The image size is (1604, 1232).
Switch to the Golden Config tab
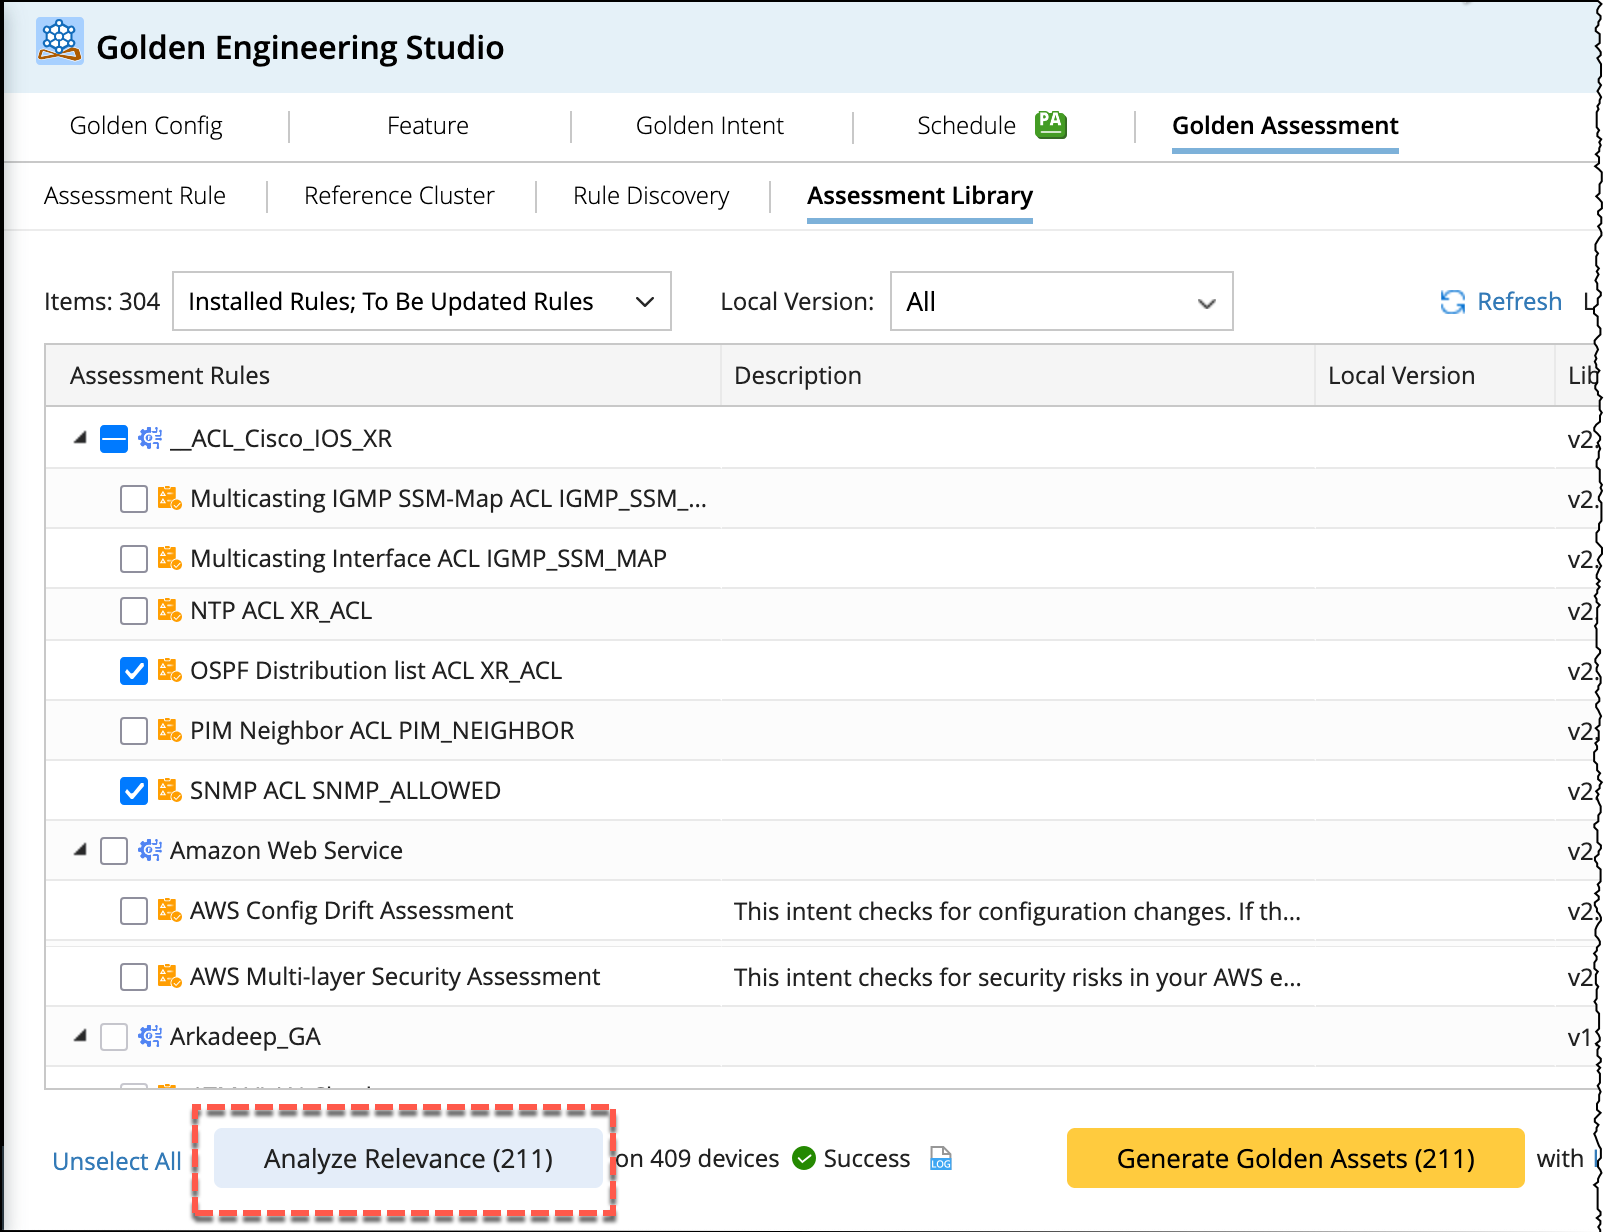coord(146,126)
